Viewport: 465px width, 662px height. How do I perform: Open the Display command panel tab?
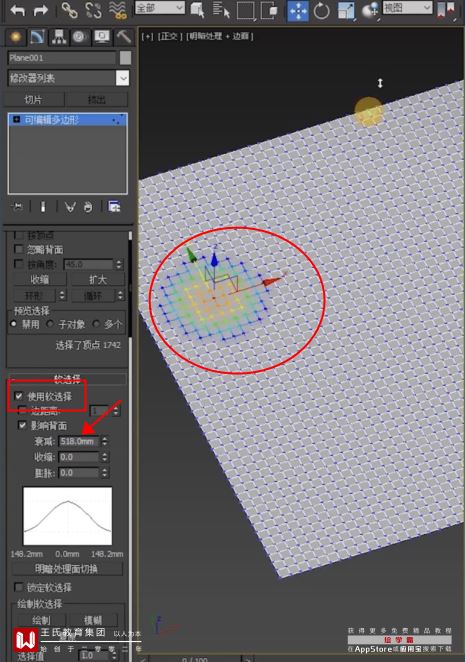point(101,37)
